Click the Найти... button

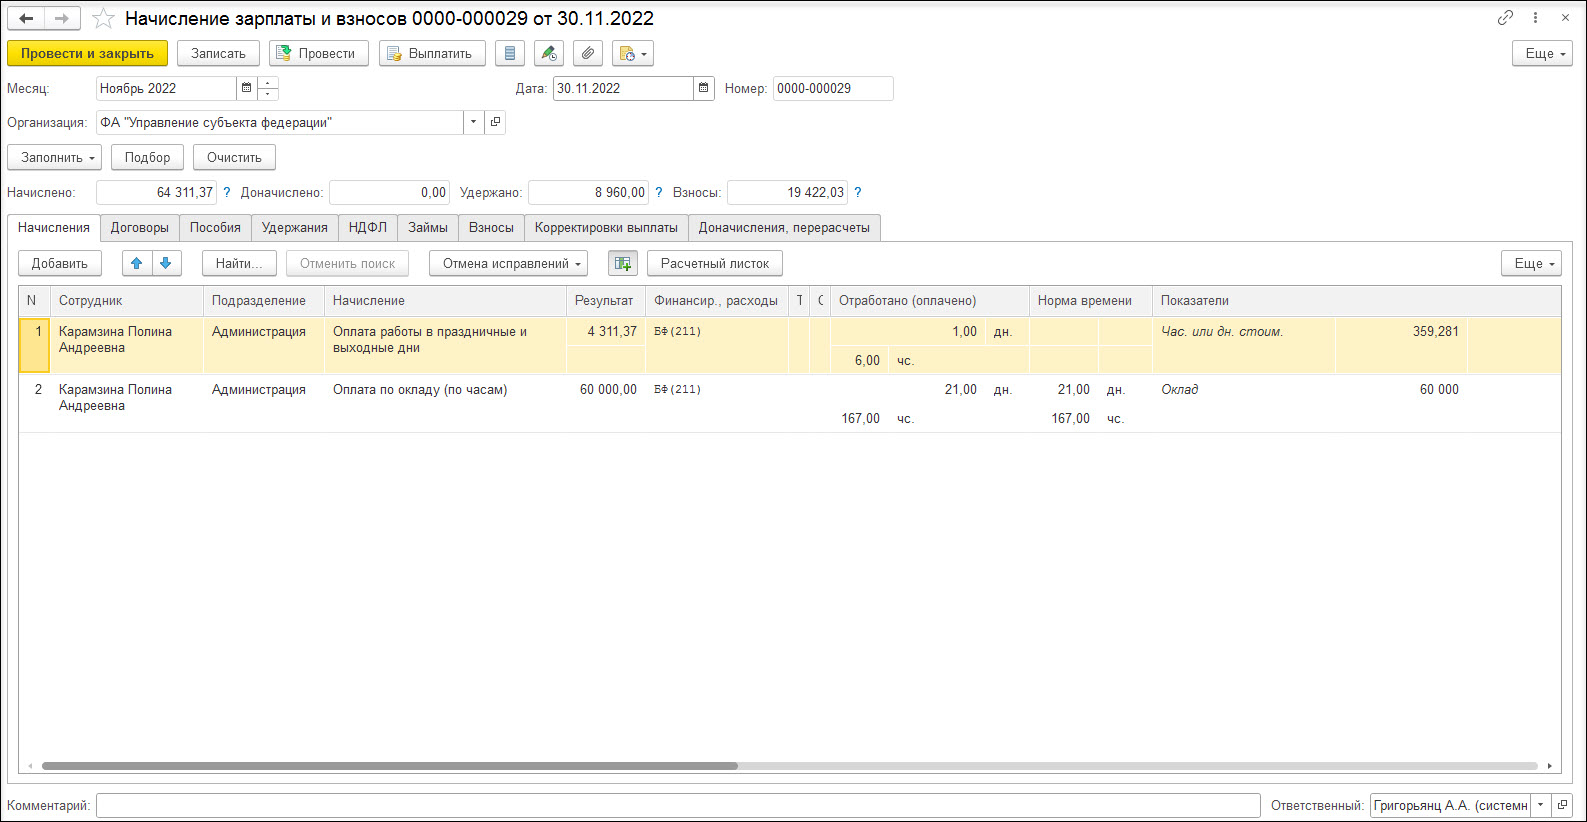239,263
